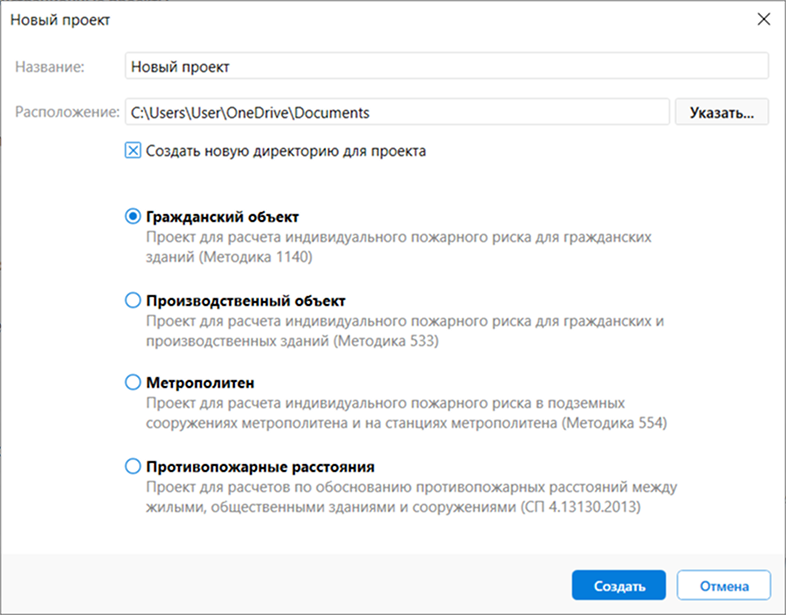The width and height of the screenshot is (786, 615).
Task: Click the Расположение: label
Action: click(x=67, y=112)
